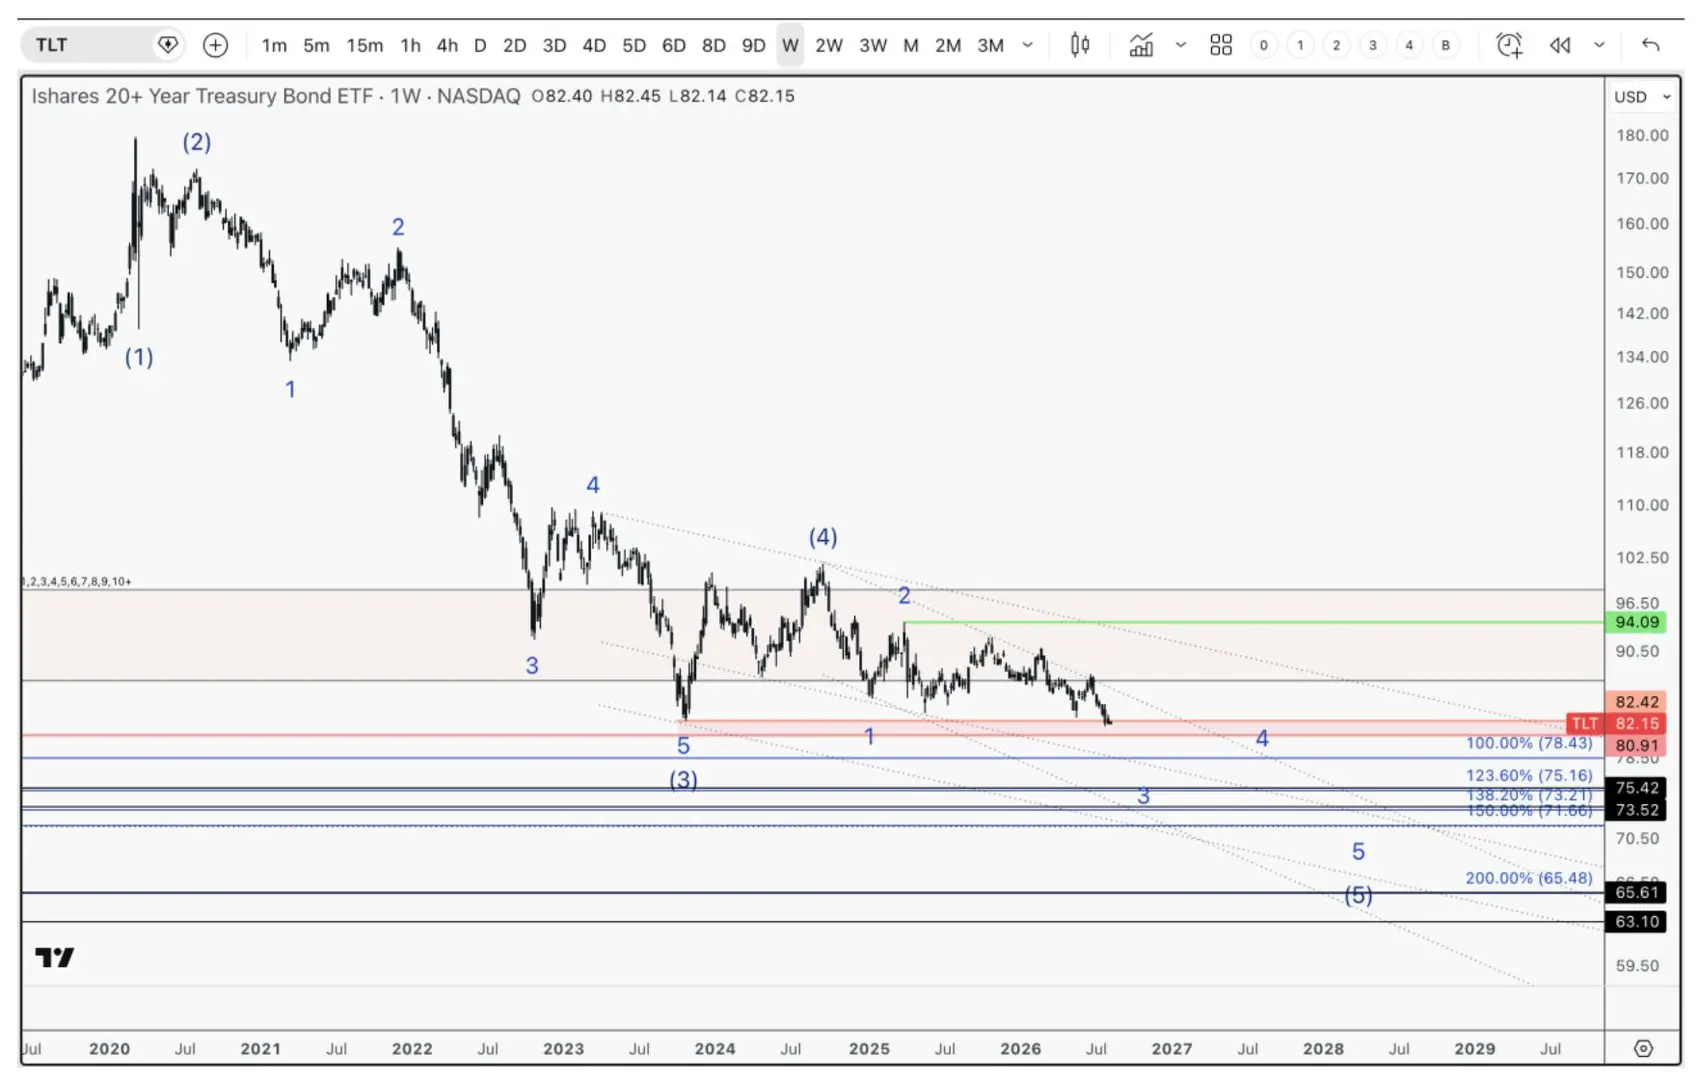Viewport: 1699px width, 1080px height.
Task: Click the (2) wave label at the 2020 high
Action: coord(196,142)
